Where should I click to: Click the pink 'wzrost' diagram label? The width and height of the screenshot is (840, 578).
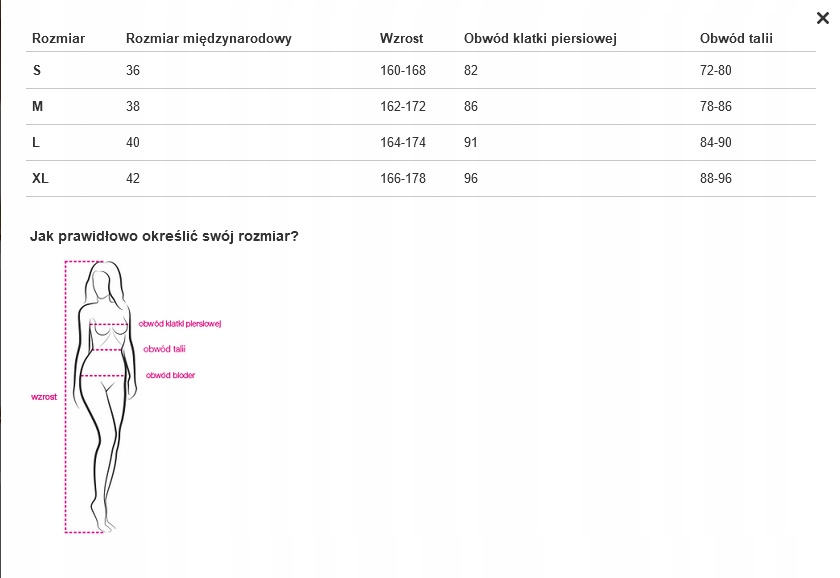[44, 397]
